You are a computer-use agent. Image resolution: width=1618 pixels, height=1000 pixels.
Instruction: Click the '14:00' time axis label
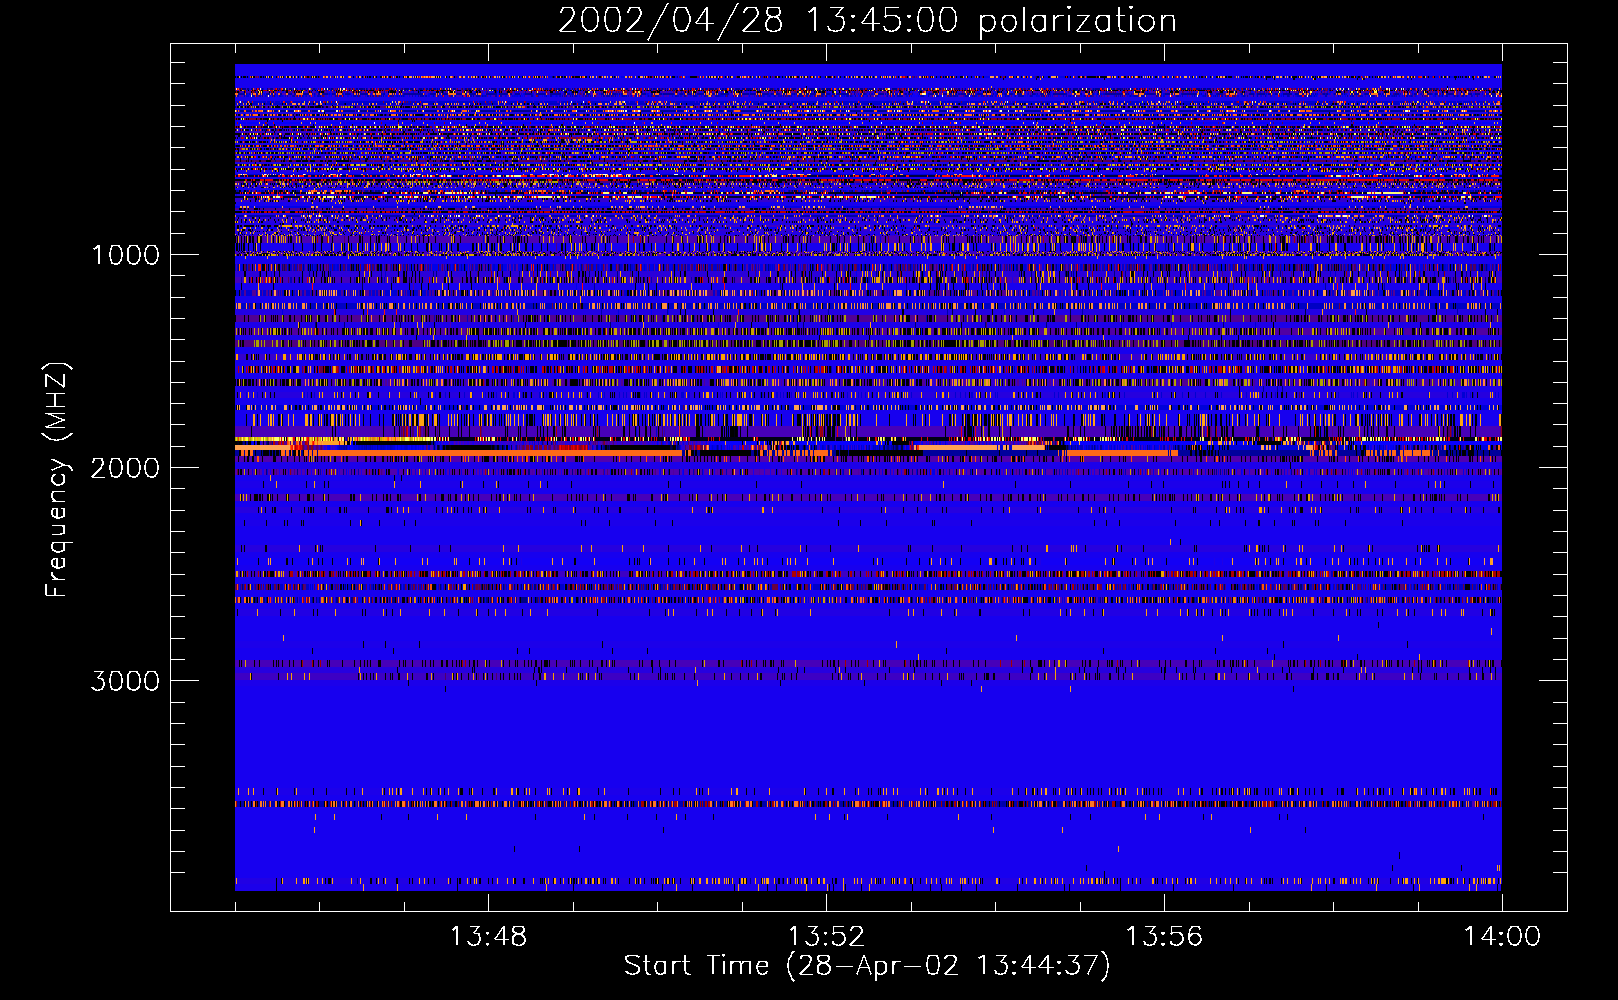coord(1502,937)
